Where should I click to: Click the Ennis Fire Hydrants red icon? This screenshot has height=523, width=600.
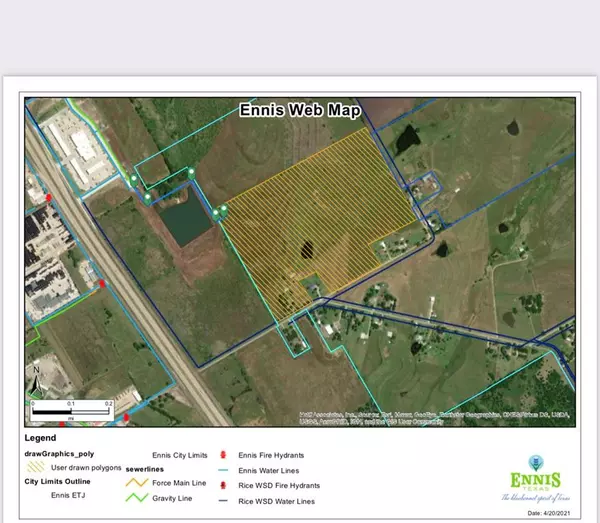pyautogui.click(x=223, y=455)
